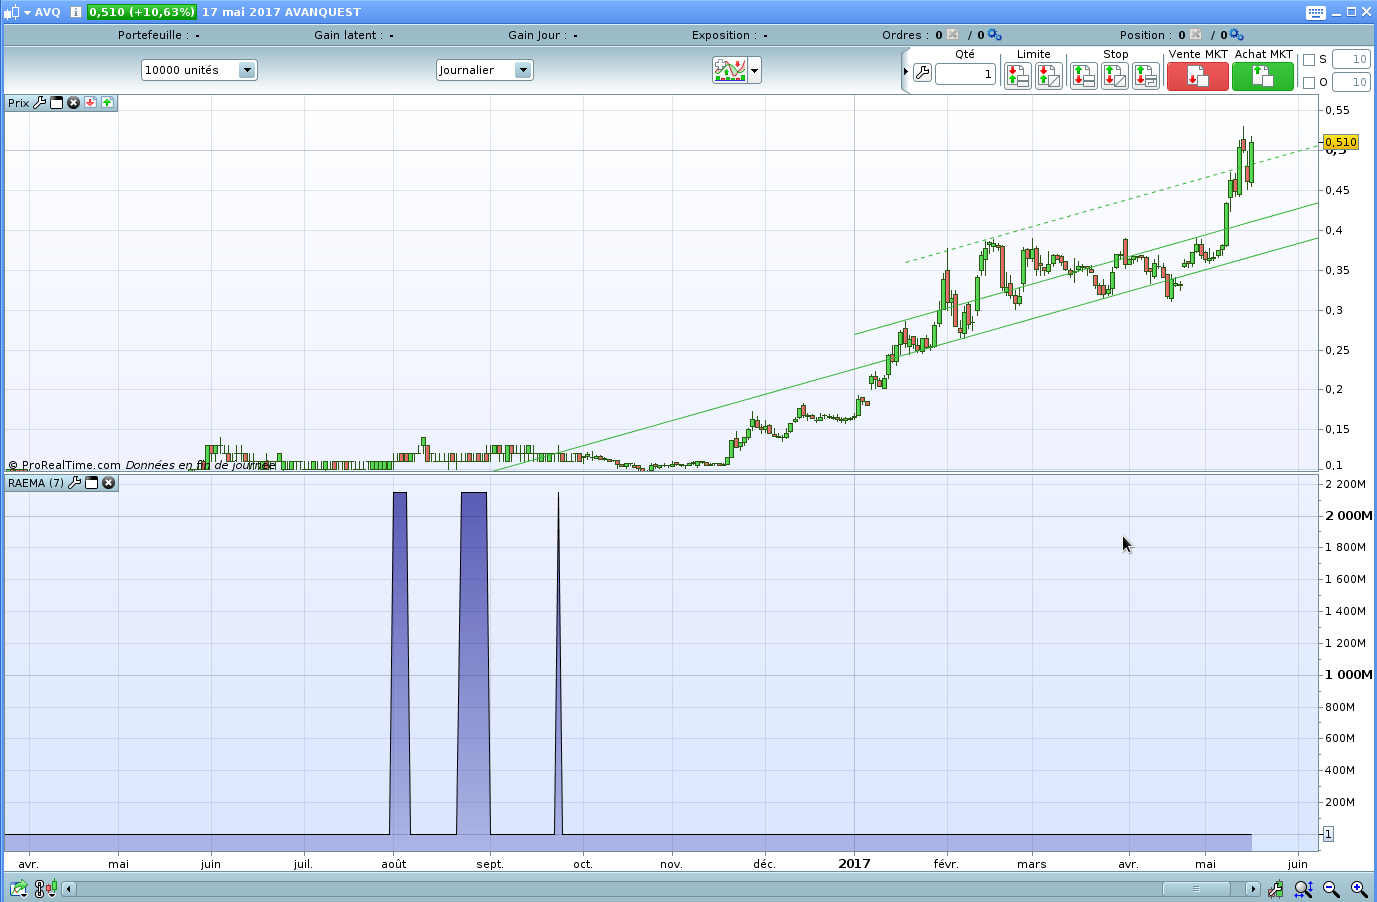Close position with the X icon beside Position
1377x902 pixels.
coord(1195,35)
